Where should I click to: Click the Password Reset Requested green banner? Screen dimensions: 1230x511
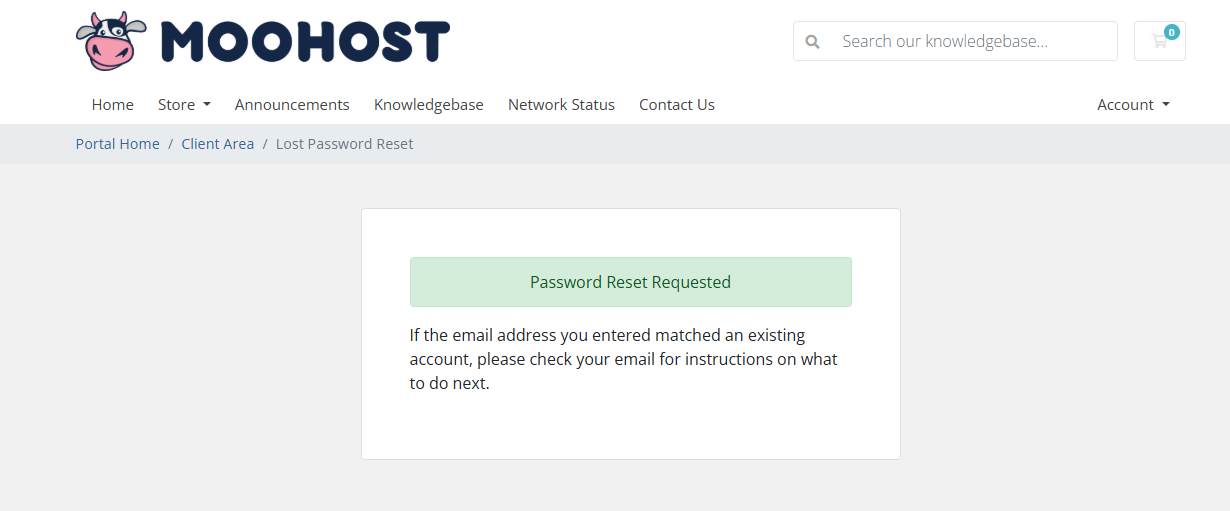631,282
